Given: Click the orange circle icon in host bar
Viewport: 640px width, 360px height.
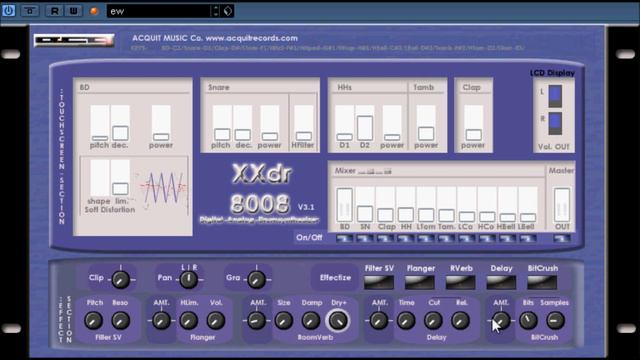Looking at the screenshot, I should [94, 11].
